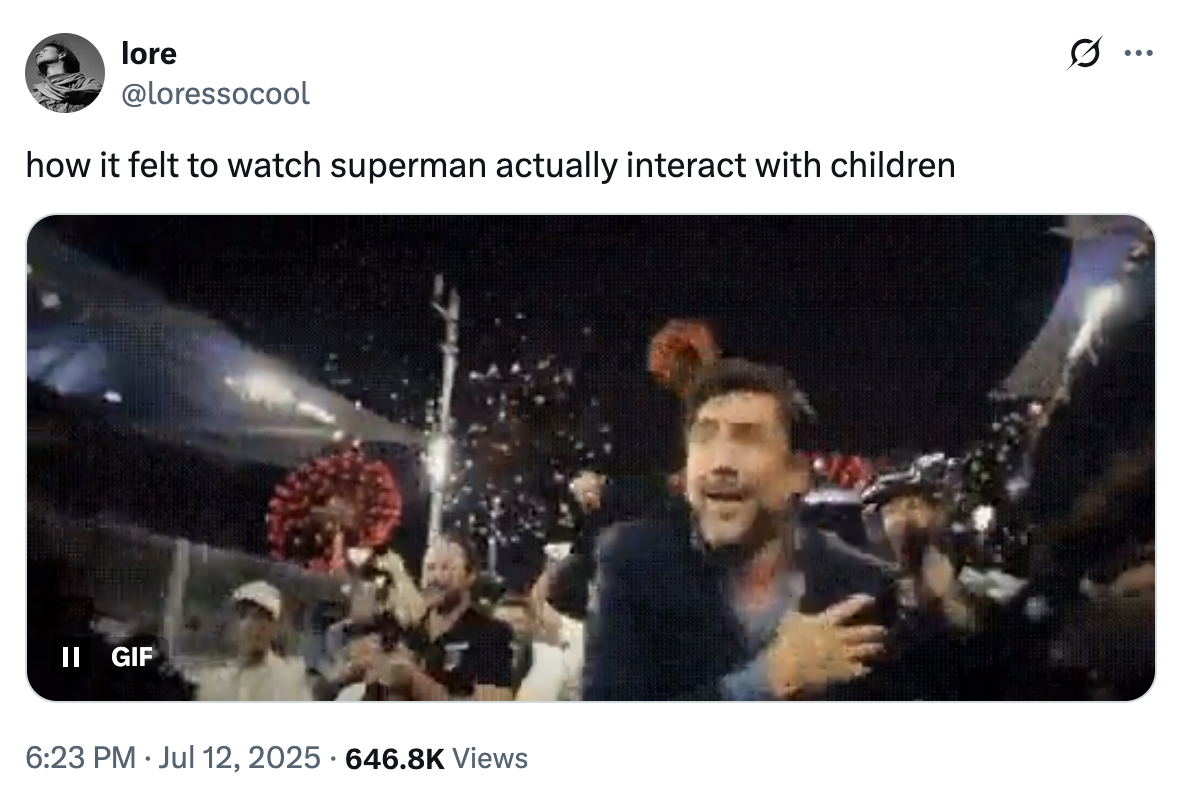View the 646.8K view count
This screenshot has width=1180, height=802.
[x=393, y=758]
